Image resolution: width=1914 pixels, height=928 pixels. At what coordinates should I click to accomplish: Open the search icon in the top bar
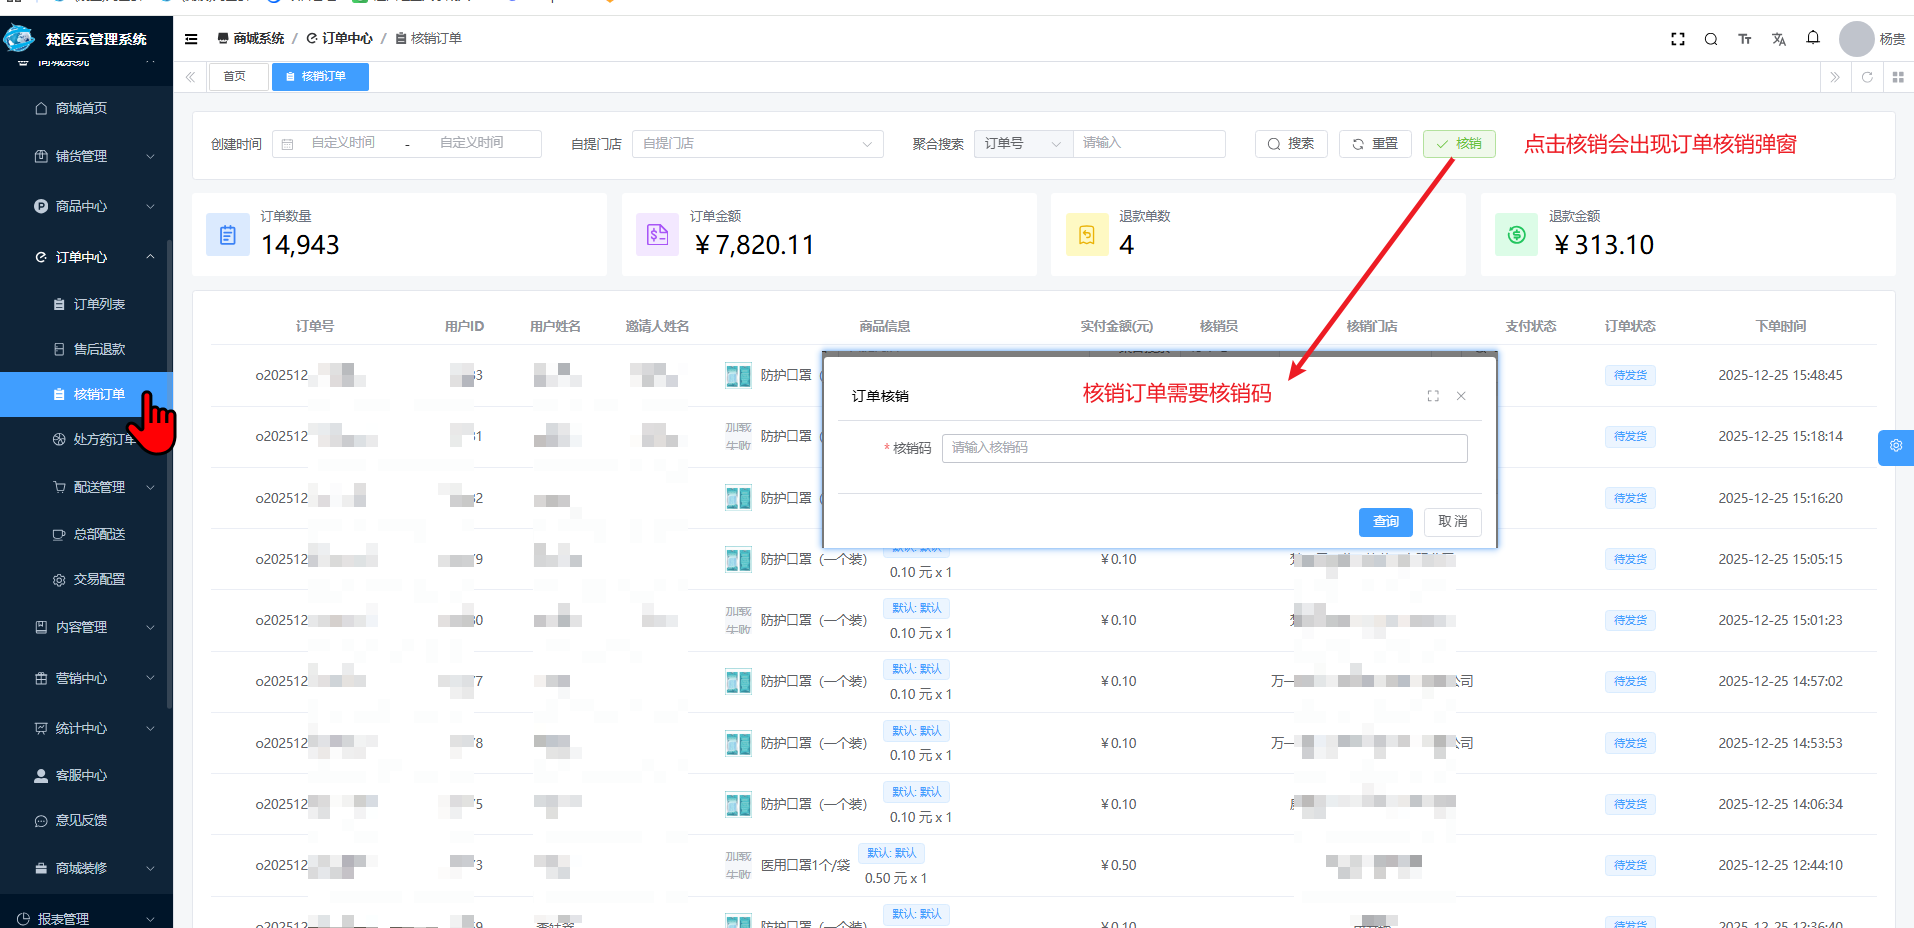[x=1711, y=39]
